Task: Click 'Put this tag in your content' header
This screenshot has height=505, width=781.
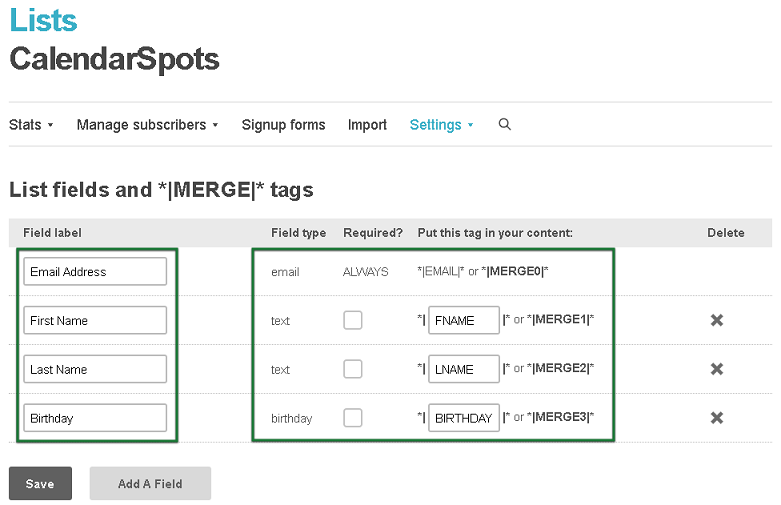Action: coord(495,233)
